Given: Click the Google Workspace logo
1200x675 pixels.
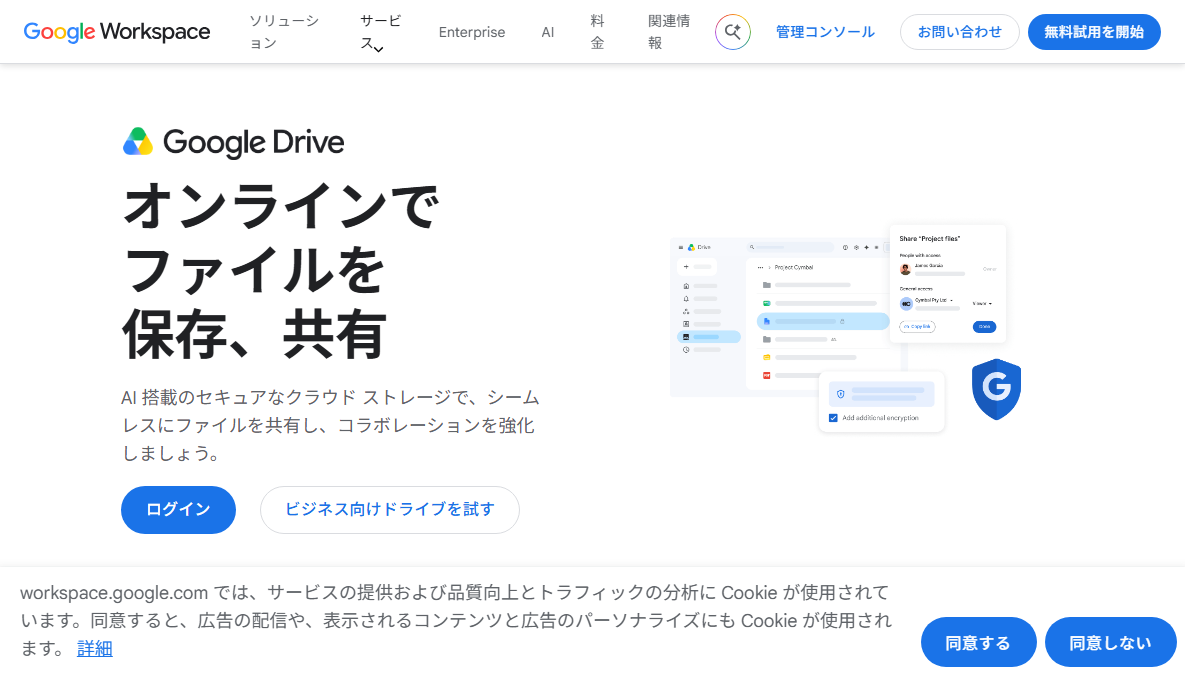Looking at the screenshot, I should coord(117,32).
